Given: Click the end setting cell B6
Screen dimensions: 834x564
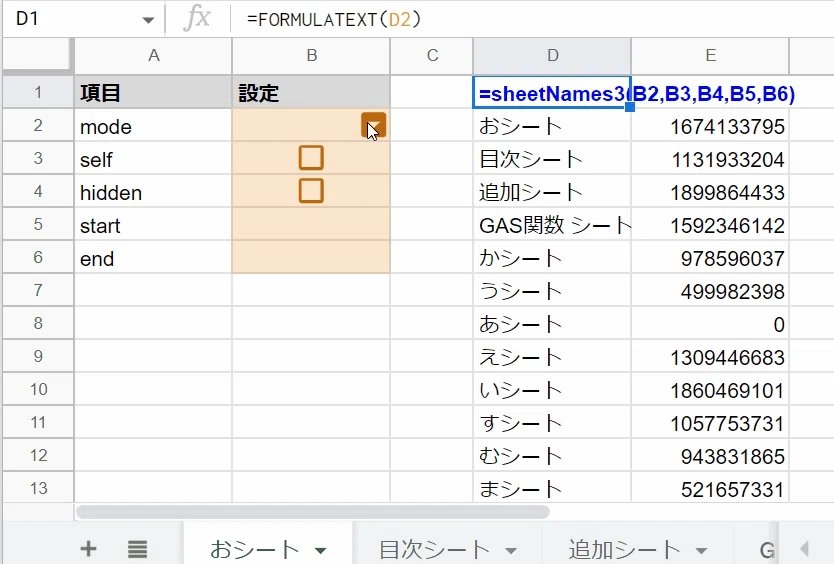Looking at the screenshot, I should pos(311,257).
